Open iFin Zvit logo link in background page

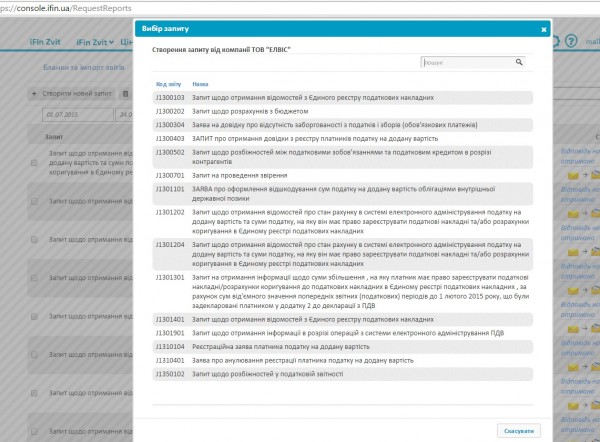[45, 42]
